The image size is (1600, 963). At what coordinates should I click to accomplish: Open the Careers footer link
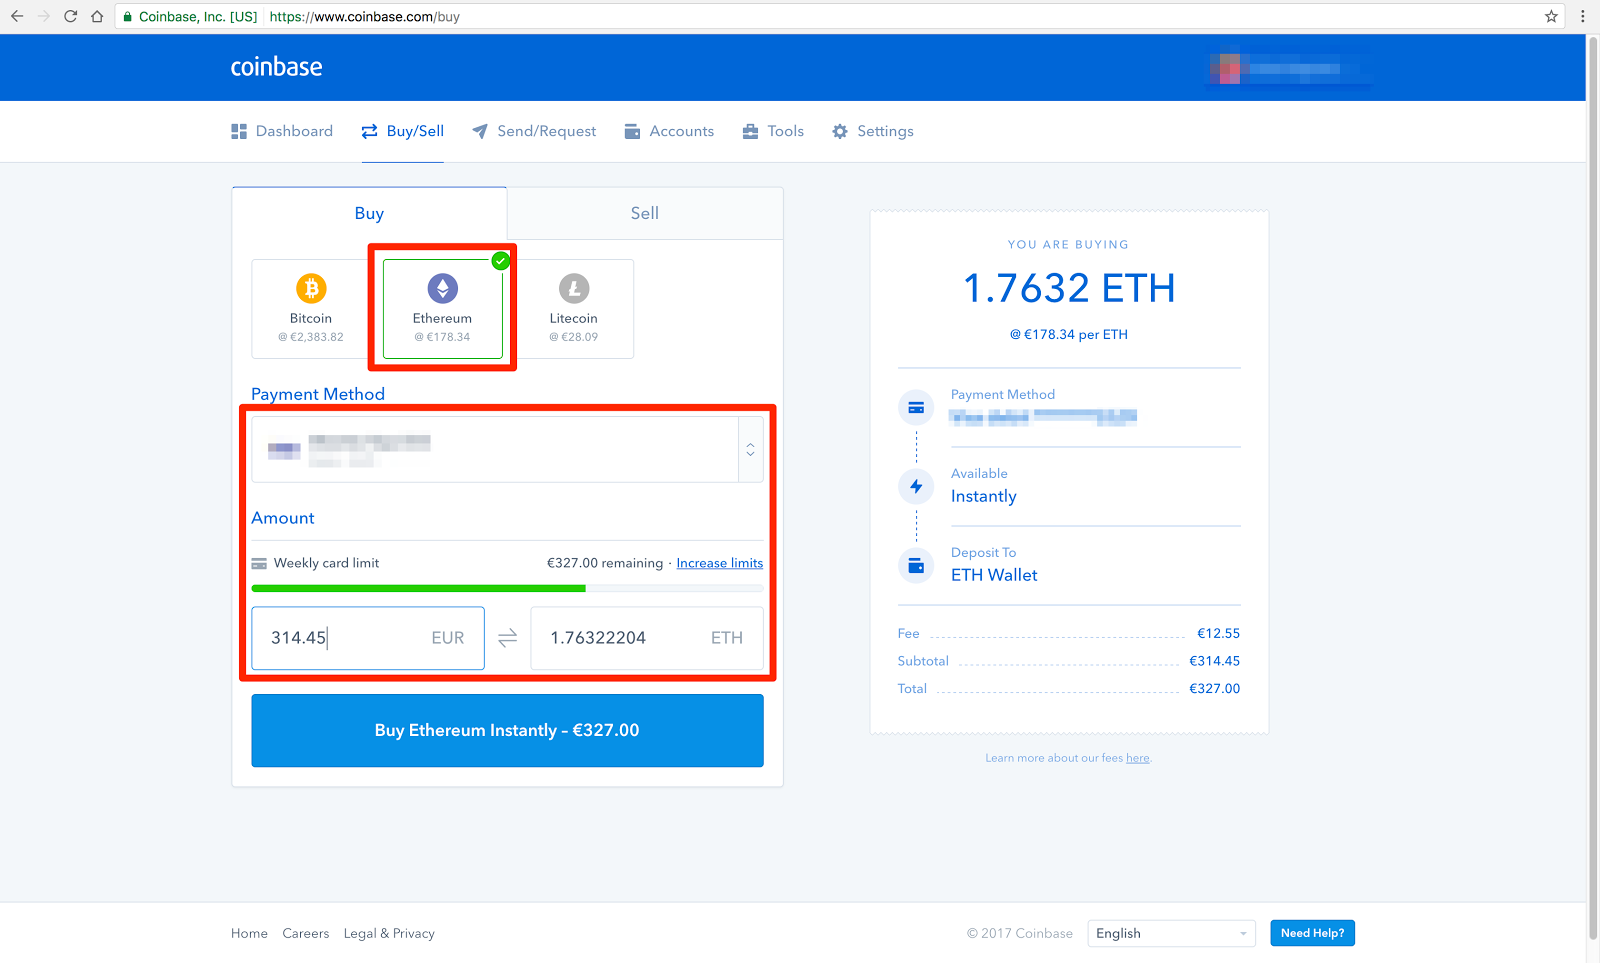point(306,933)
